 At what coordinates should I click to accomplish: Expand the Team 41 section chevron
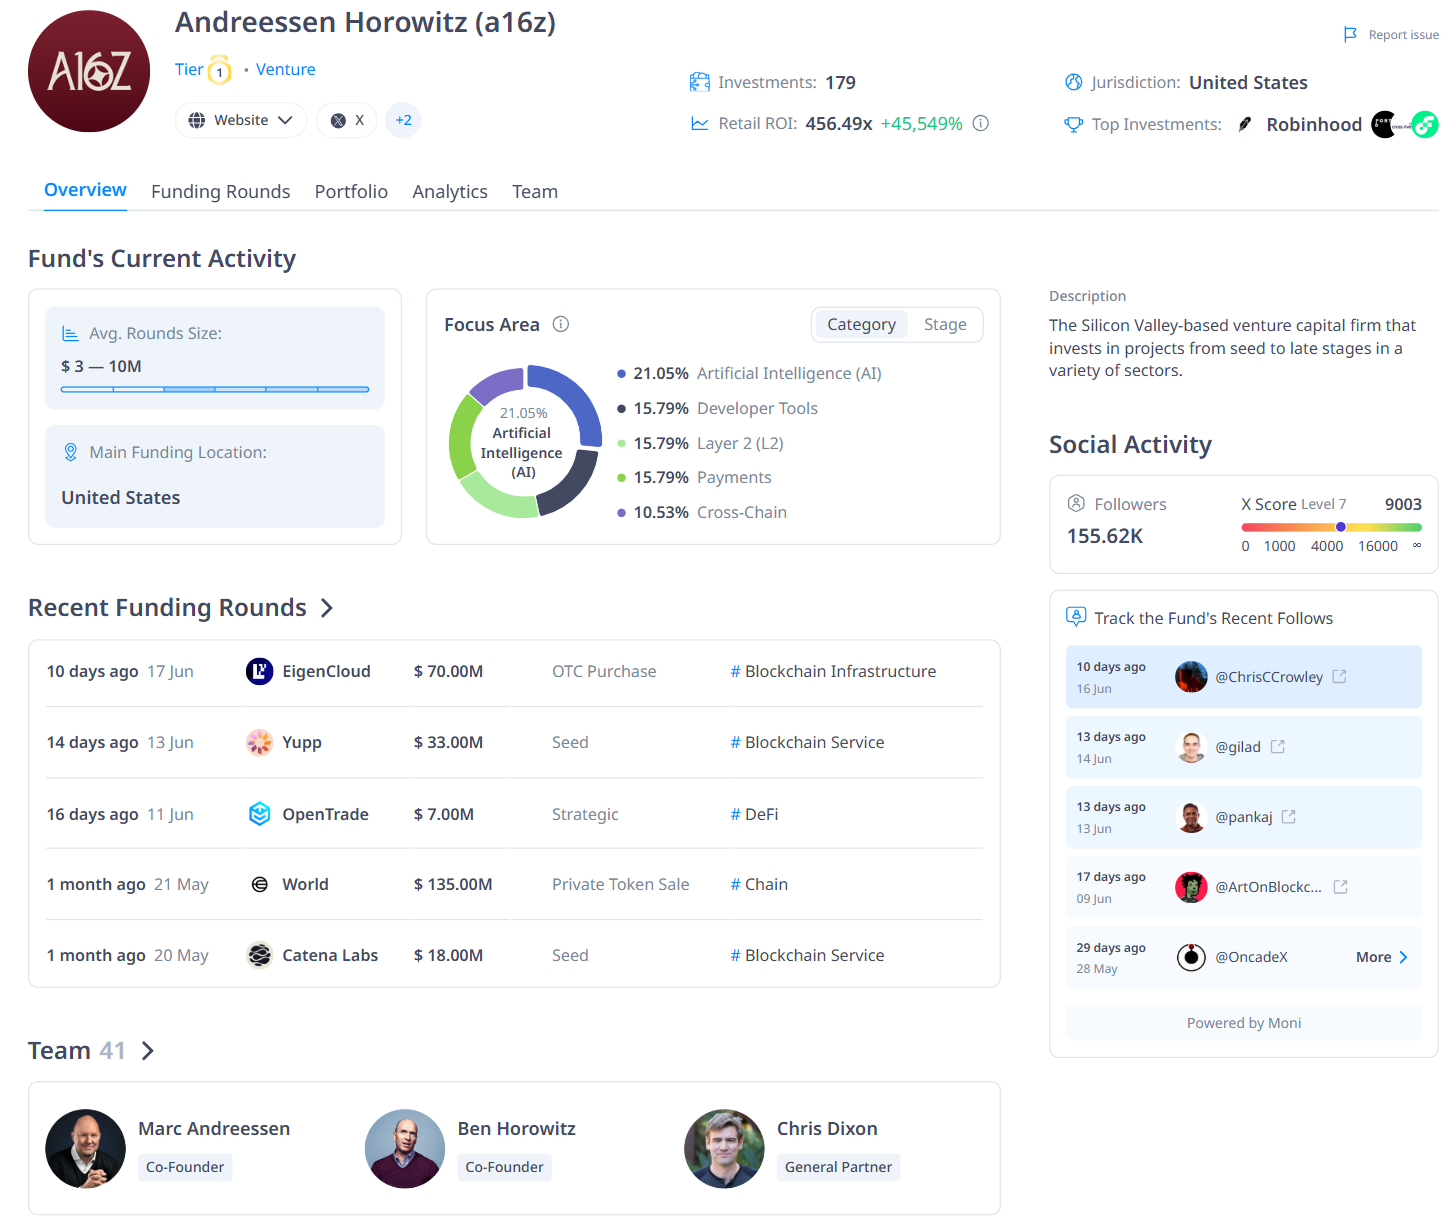pos(147,1051)
